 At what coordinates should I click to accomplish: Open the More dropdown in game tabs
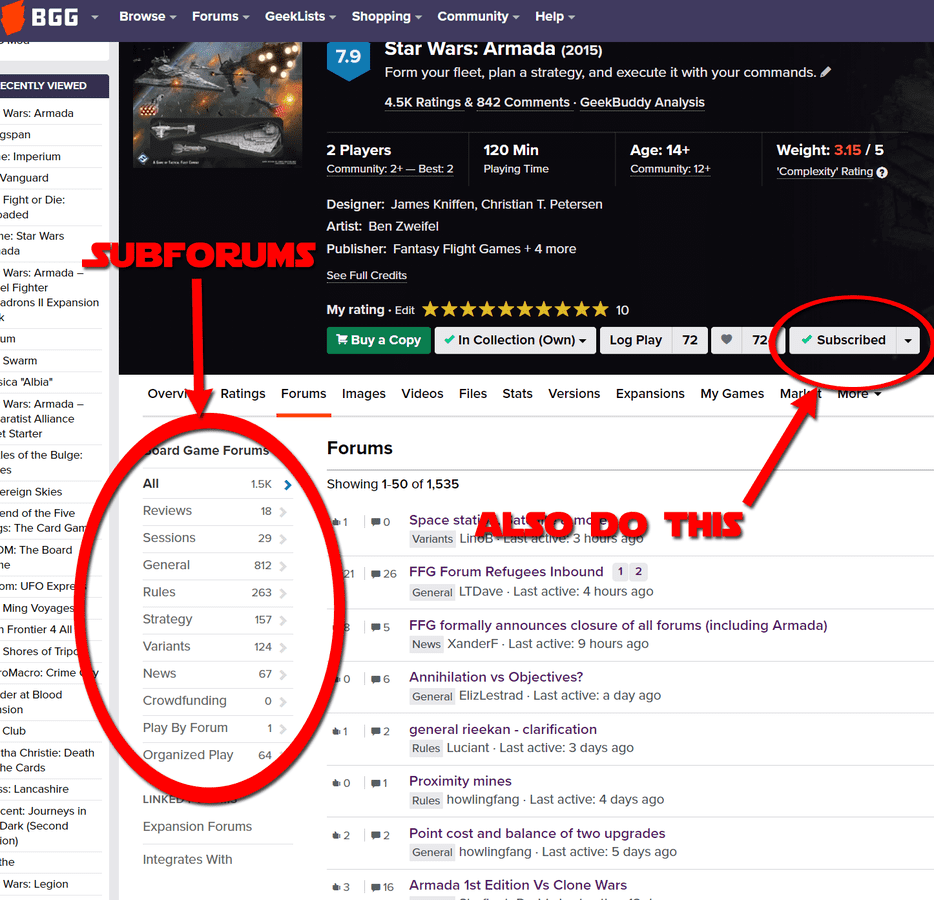[x=859, y=394]
